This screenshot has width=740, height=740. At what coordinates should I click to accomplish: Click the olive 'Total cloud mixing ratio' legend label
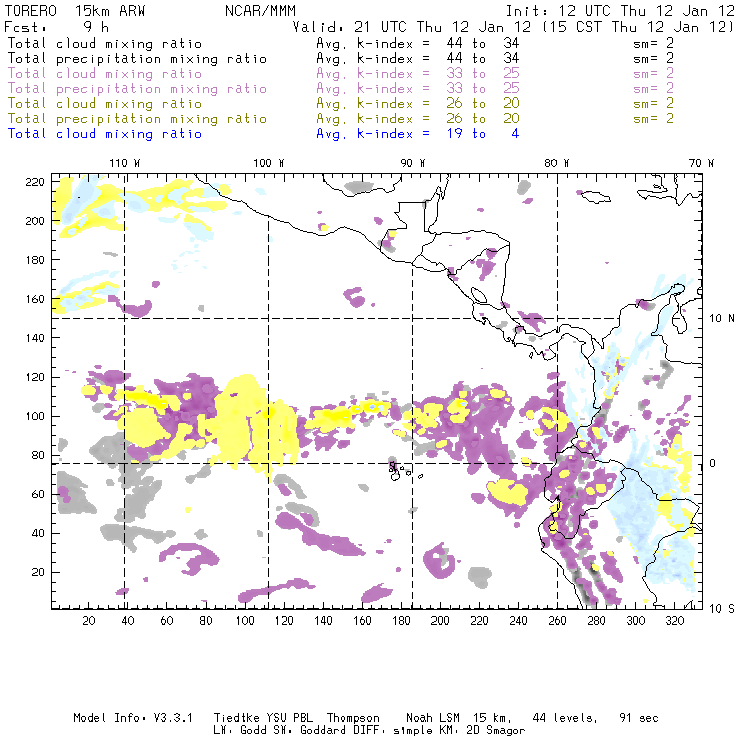[x=105, y=104]
